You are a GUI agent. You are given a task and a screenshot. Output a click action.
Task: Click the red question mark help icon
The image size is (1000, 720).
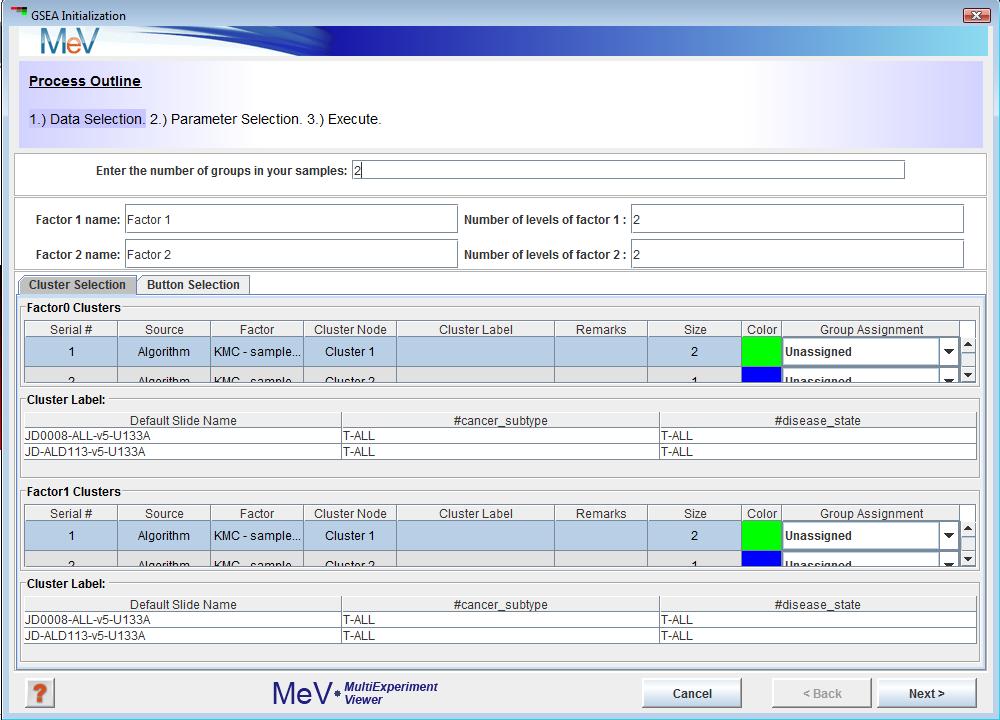point(40,693)
